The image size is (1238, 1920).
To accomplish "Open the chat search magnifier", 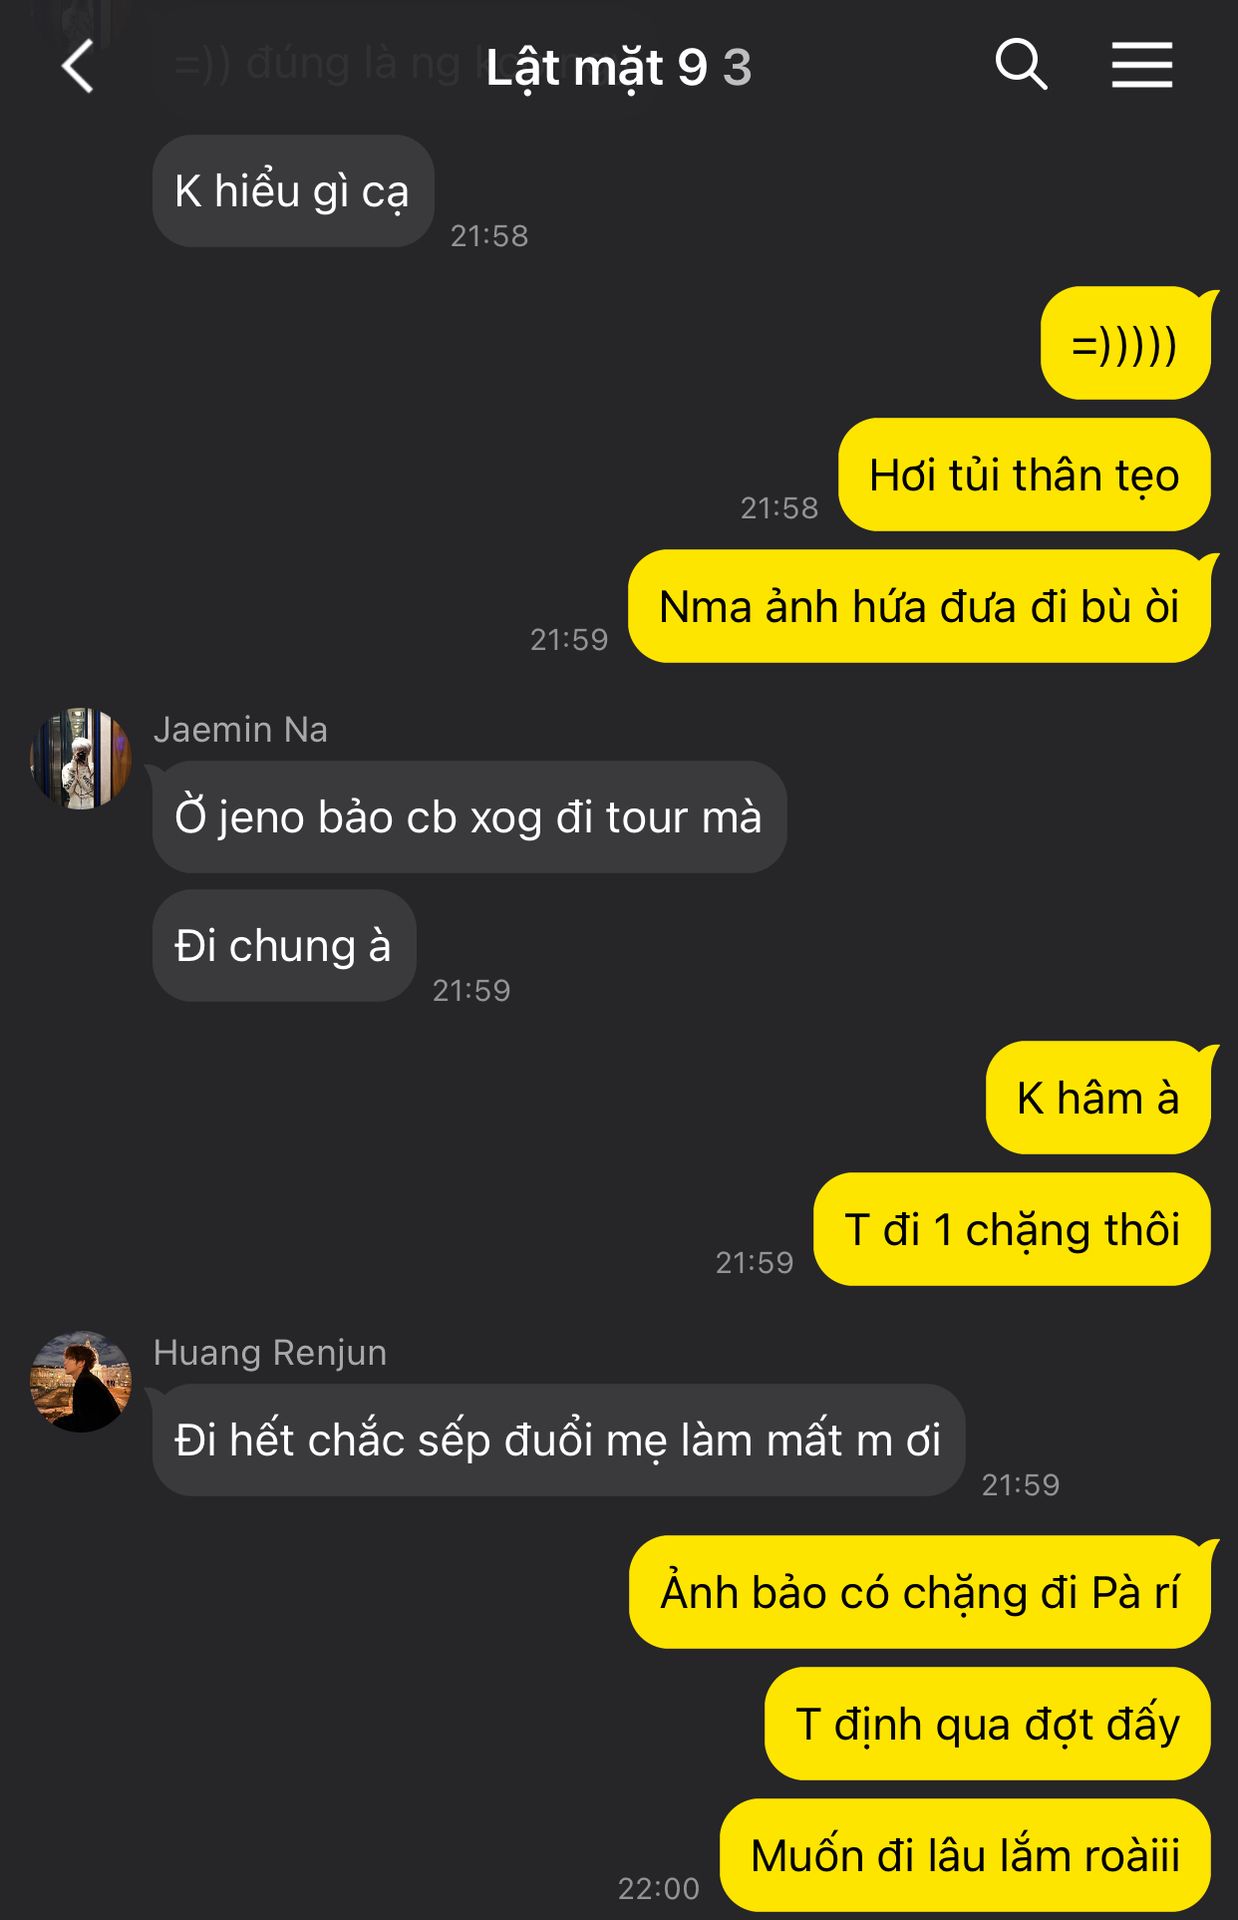I will coord(1021,65).
